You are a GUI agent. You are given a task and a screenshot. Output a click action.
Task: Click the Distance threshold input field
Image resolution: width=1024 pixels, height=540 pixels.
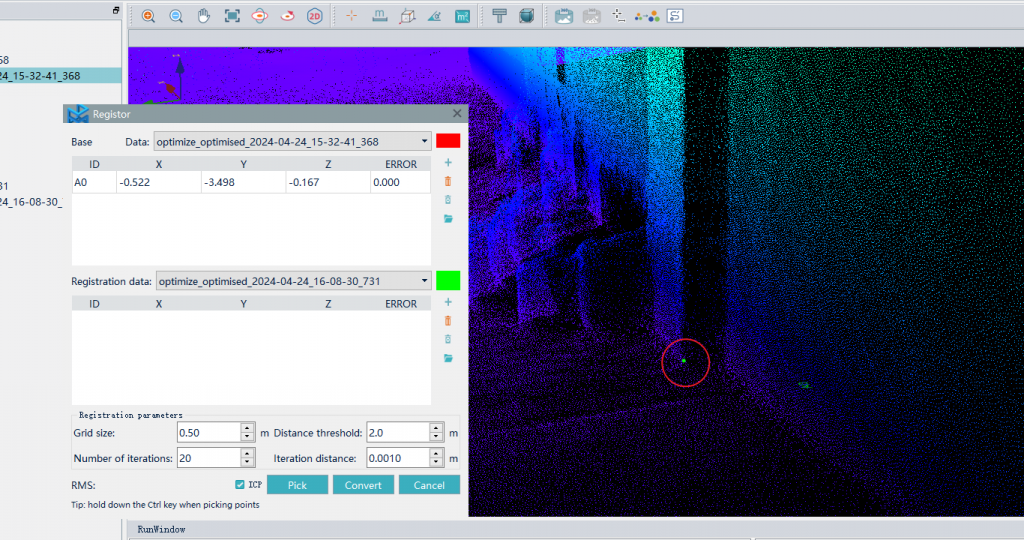(397, 432)
